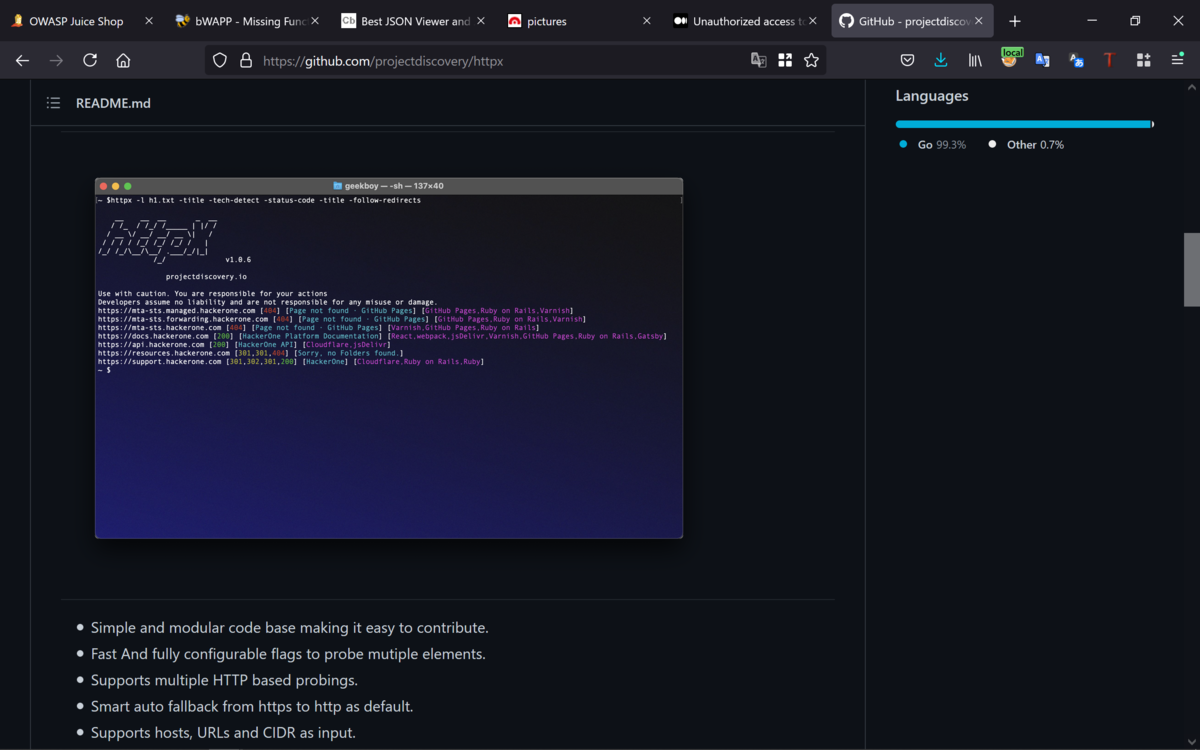Click the red T extension icon
Viewport: 1200px width, 750px height.
coord(1109,61)
